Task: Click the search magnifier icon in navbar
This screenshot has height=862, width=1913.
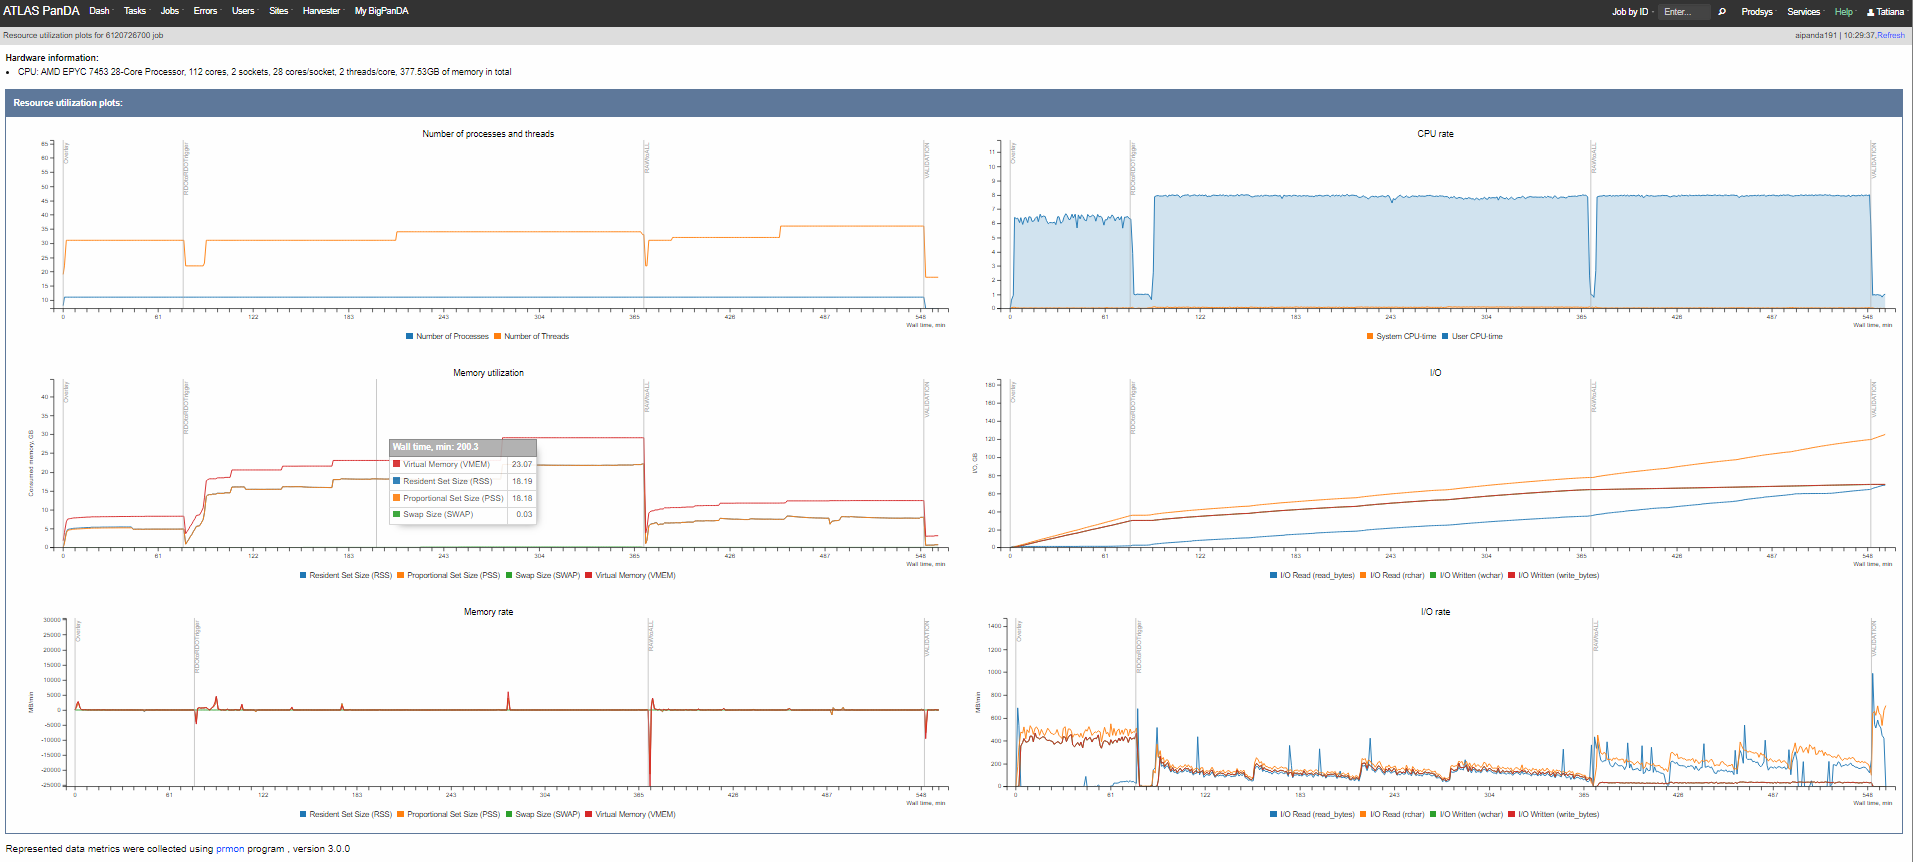Action: click(x=1722, y=12)
